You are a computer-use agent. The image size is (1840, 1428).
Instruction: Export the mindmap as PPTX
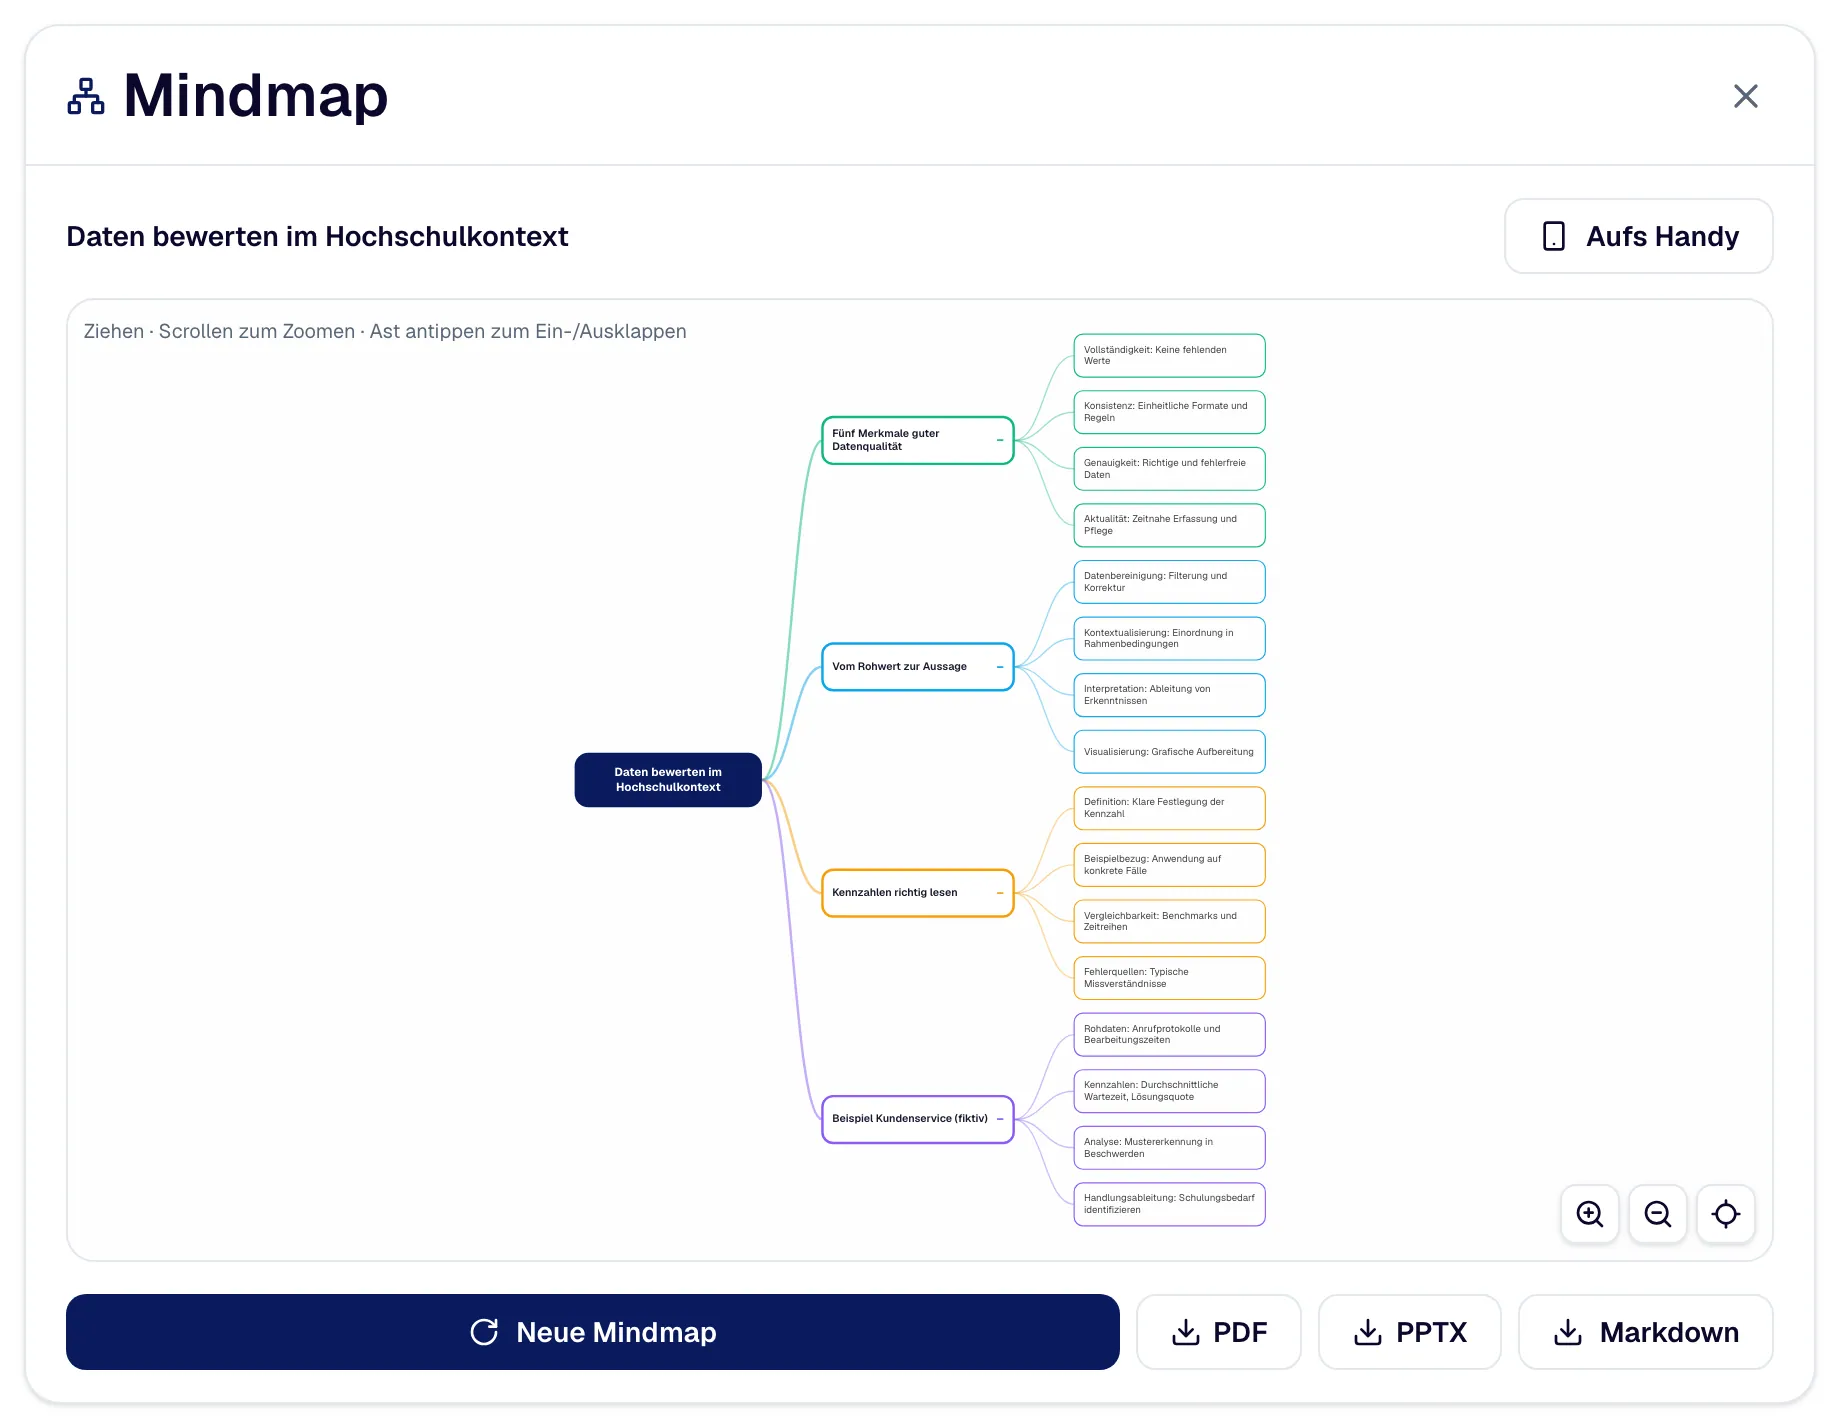1410,1332
